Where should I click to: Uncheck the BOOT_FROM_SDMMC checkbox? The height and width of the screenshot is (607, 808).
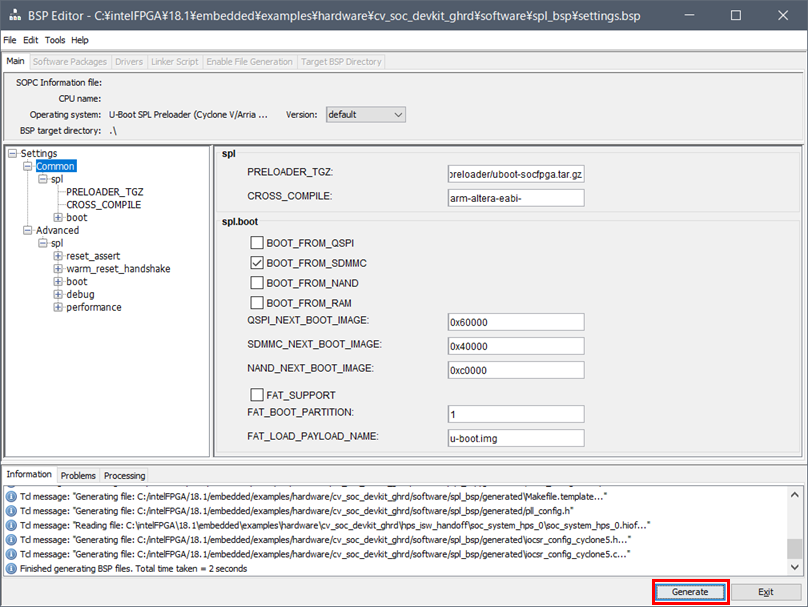click(x=257, y=263)
